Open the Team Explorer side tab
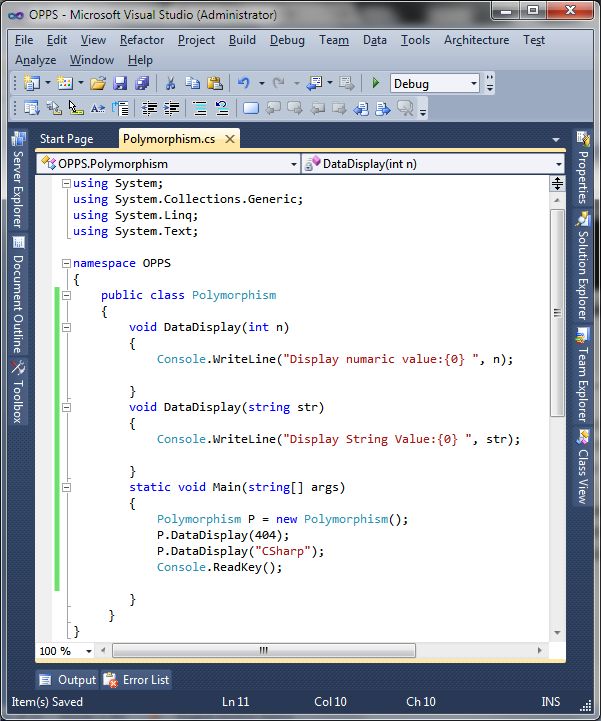601x721 pixels. pos(583,374)
